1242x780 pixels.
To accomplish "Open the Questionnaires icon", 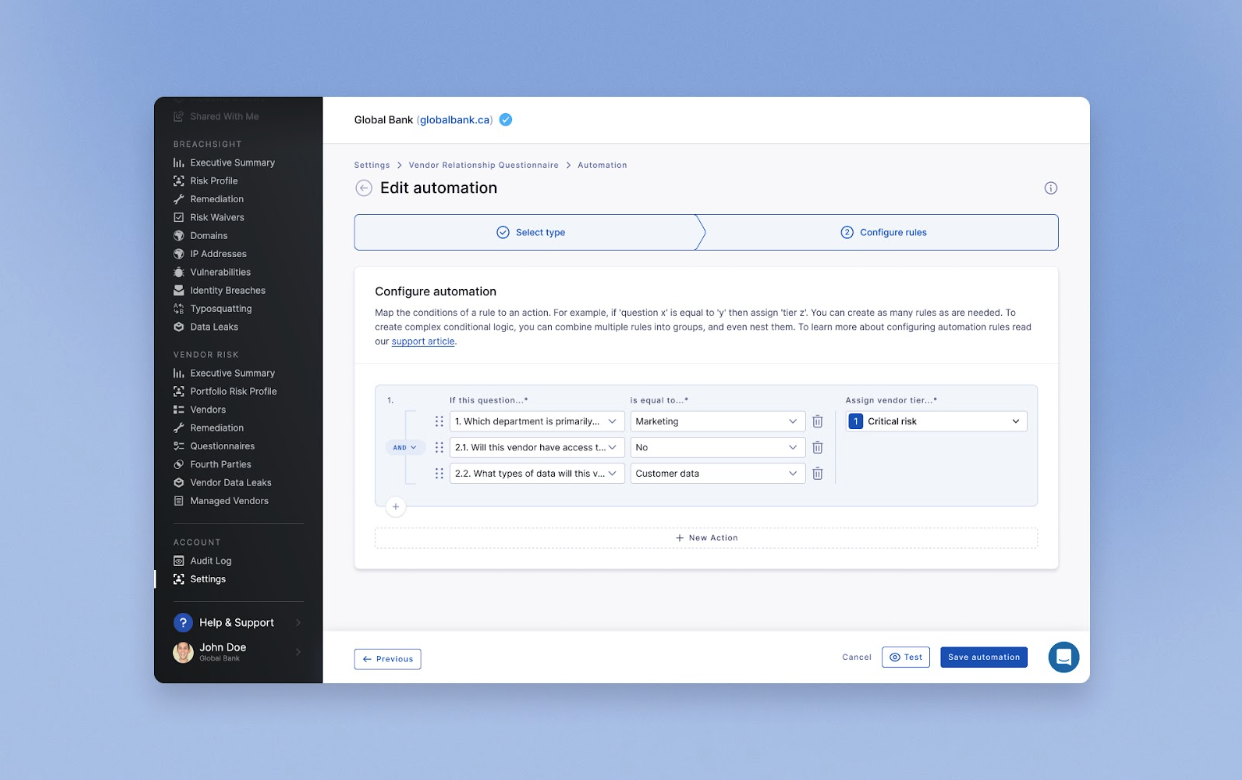I will [179, 446].
